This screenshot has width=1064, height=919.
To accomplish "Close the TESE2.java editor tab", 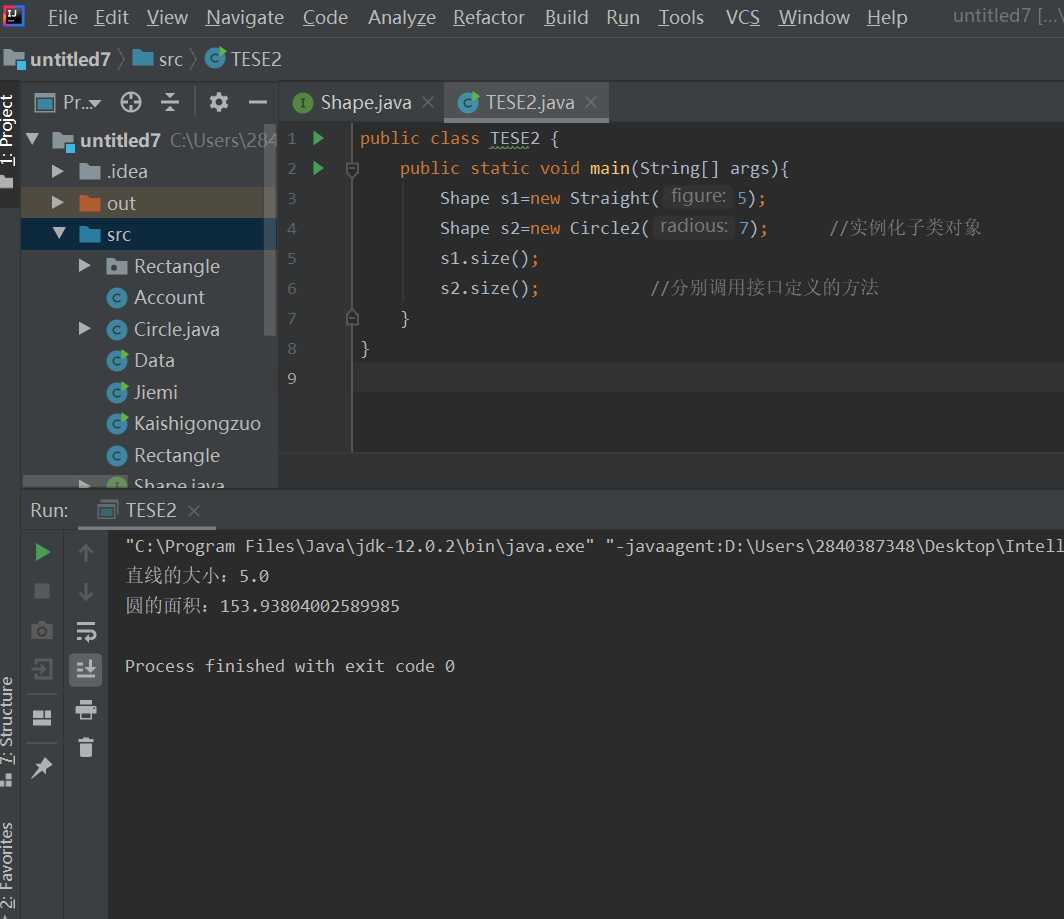I will (592, 102).
